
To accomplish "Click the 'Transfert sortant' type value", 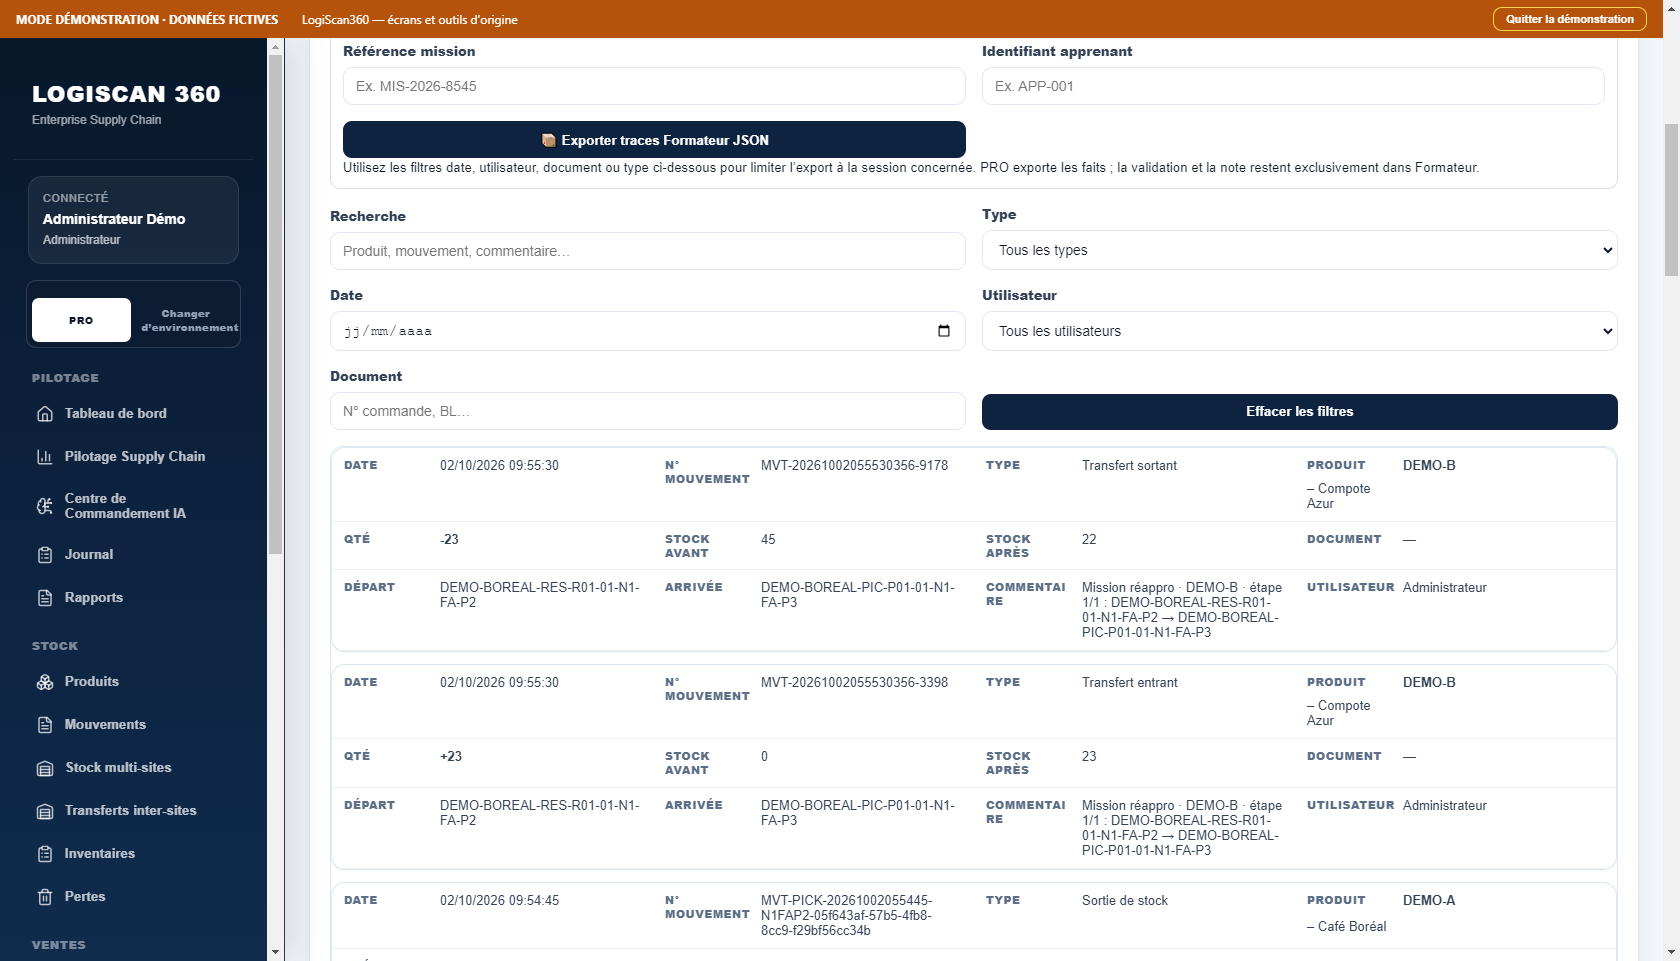I will click(x=1129, y=466).
